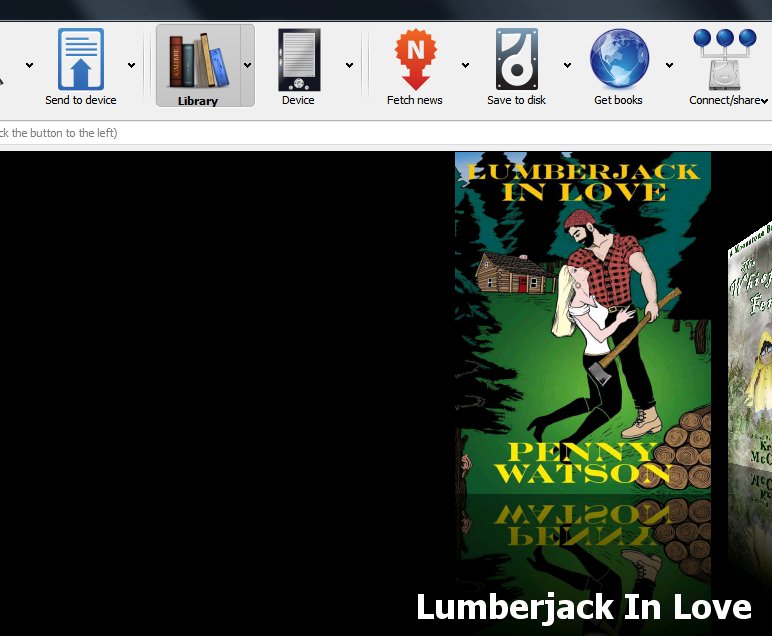Click the Fetch news icon

[x=416, y=59]
